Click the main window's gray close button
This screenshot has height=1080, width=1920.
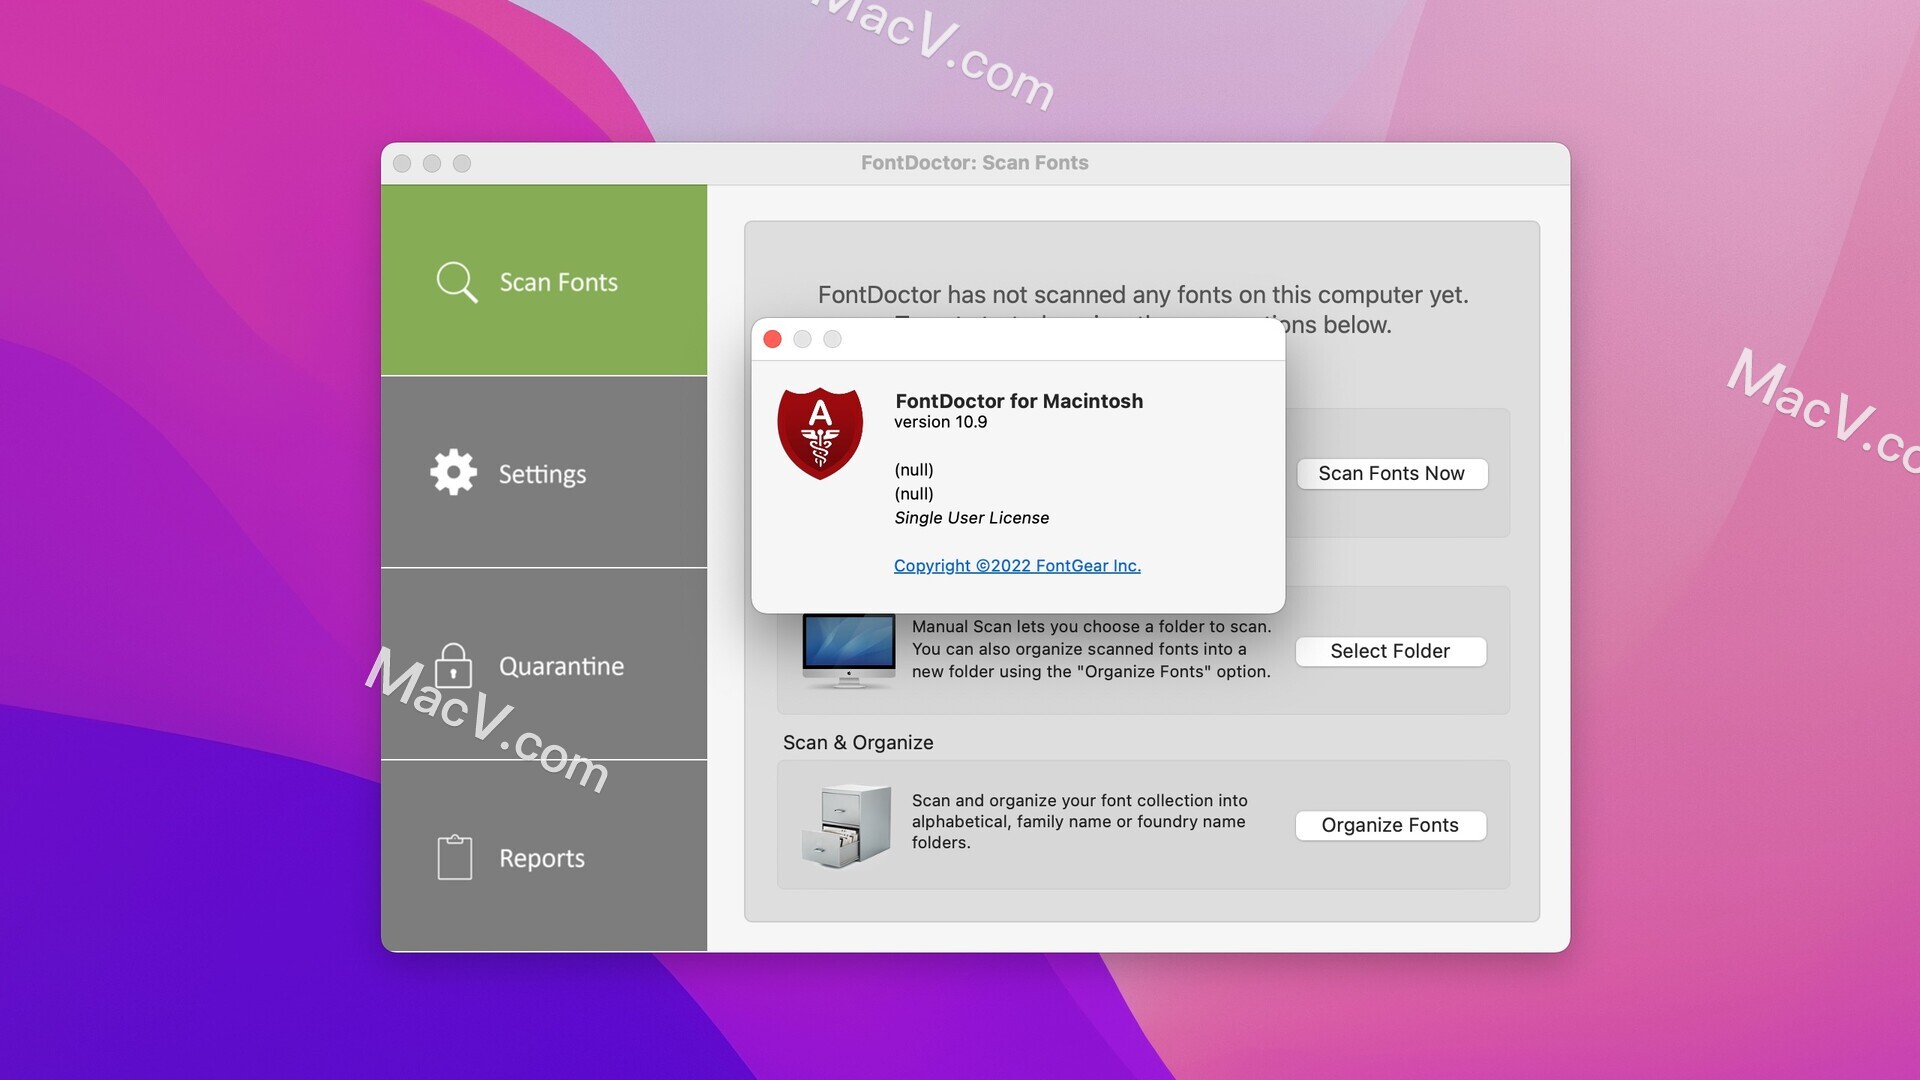[x=402, y=163]
